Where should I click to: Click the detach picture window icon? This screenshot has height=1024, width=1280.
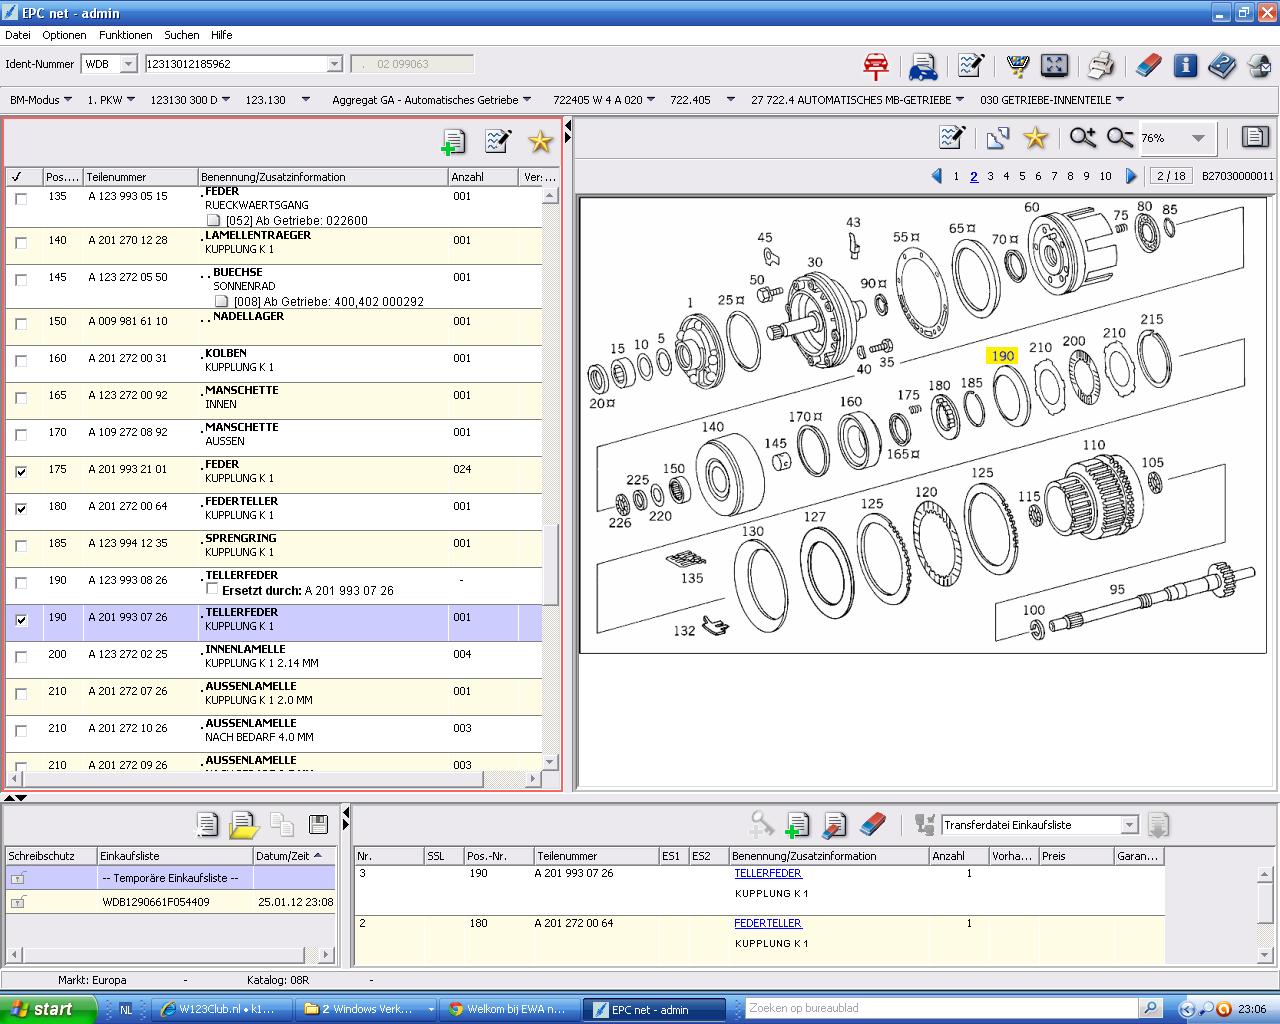[x=997, y=138]
